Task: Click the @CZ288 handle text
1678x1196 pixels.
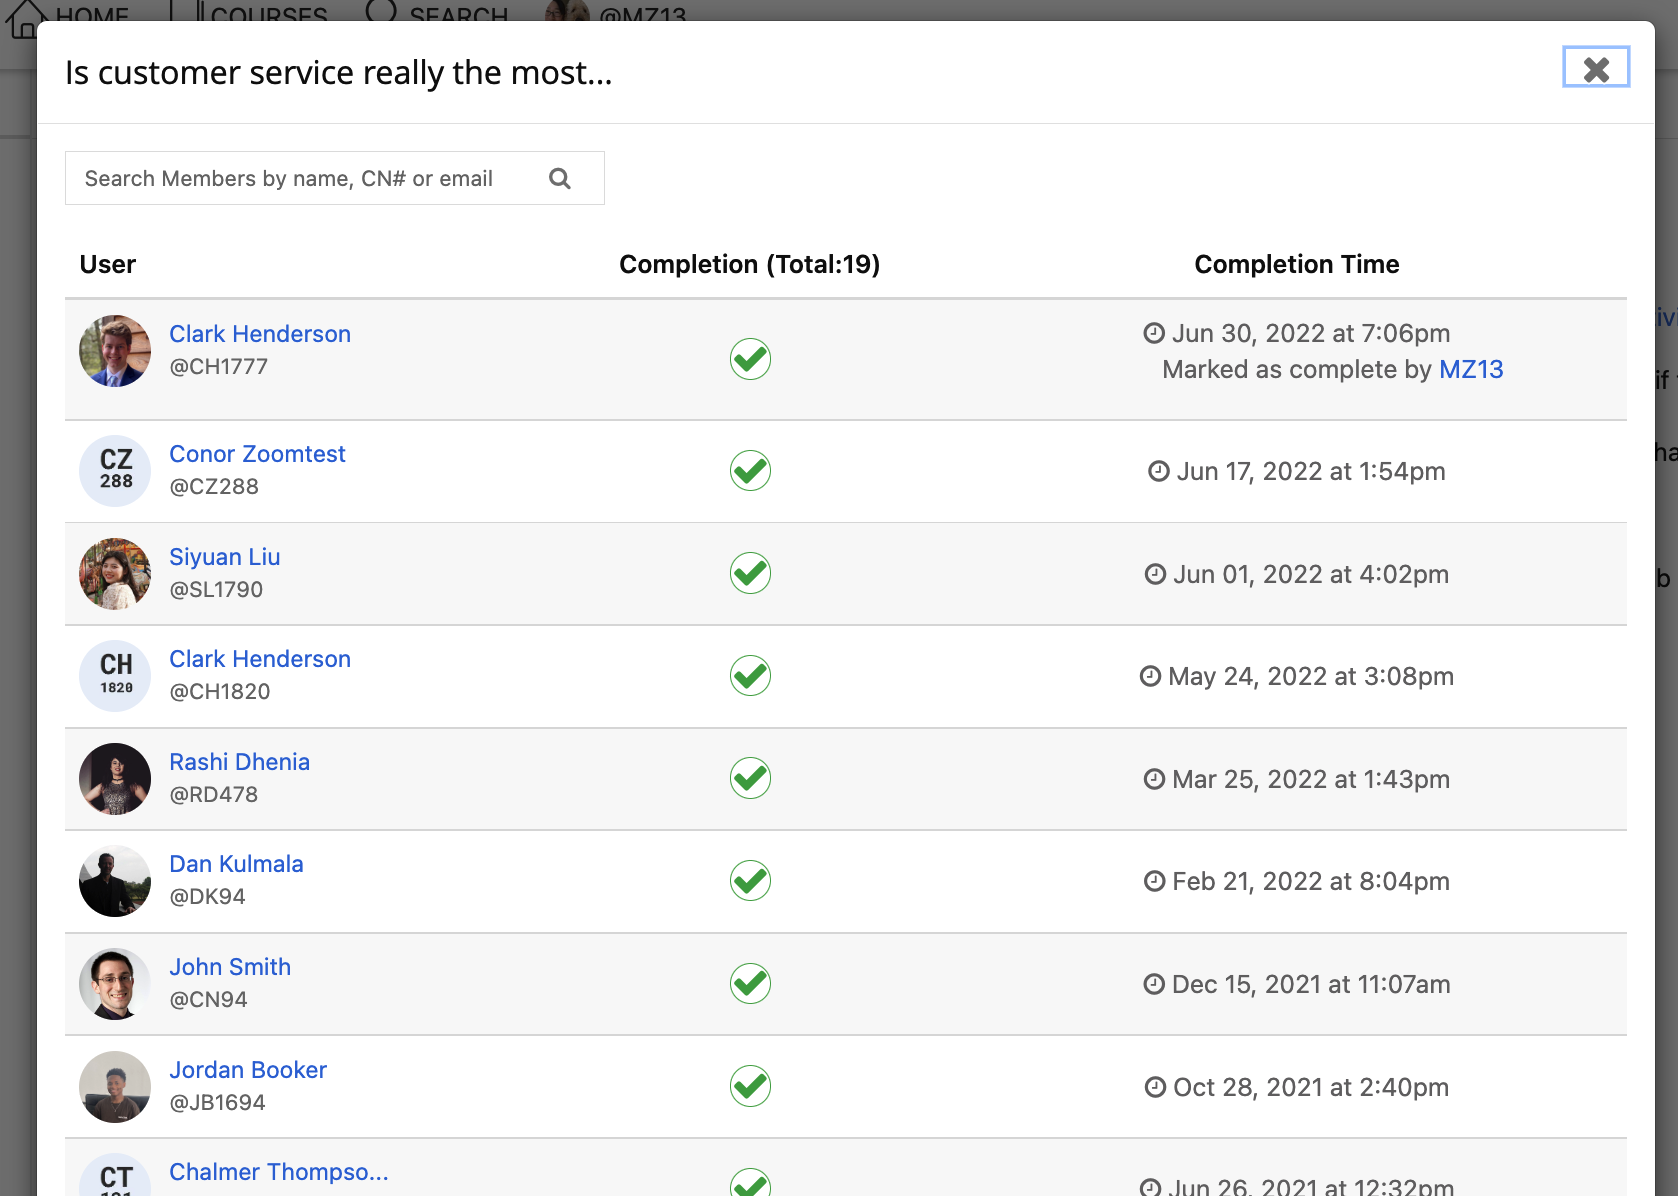Action: click(x=214, y=486)
